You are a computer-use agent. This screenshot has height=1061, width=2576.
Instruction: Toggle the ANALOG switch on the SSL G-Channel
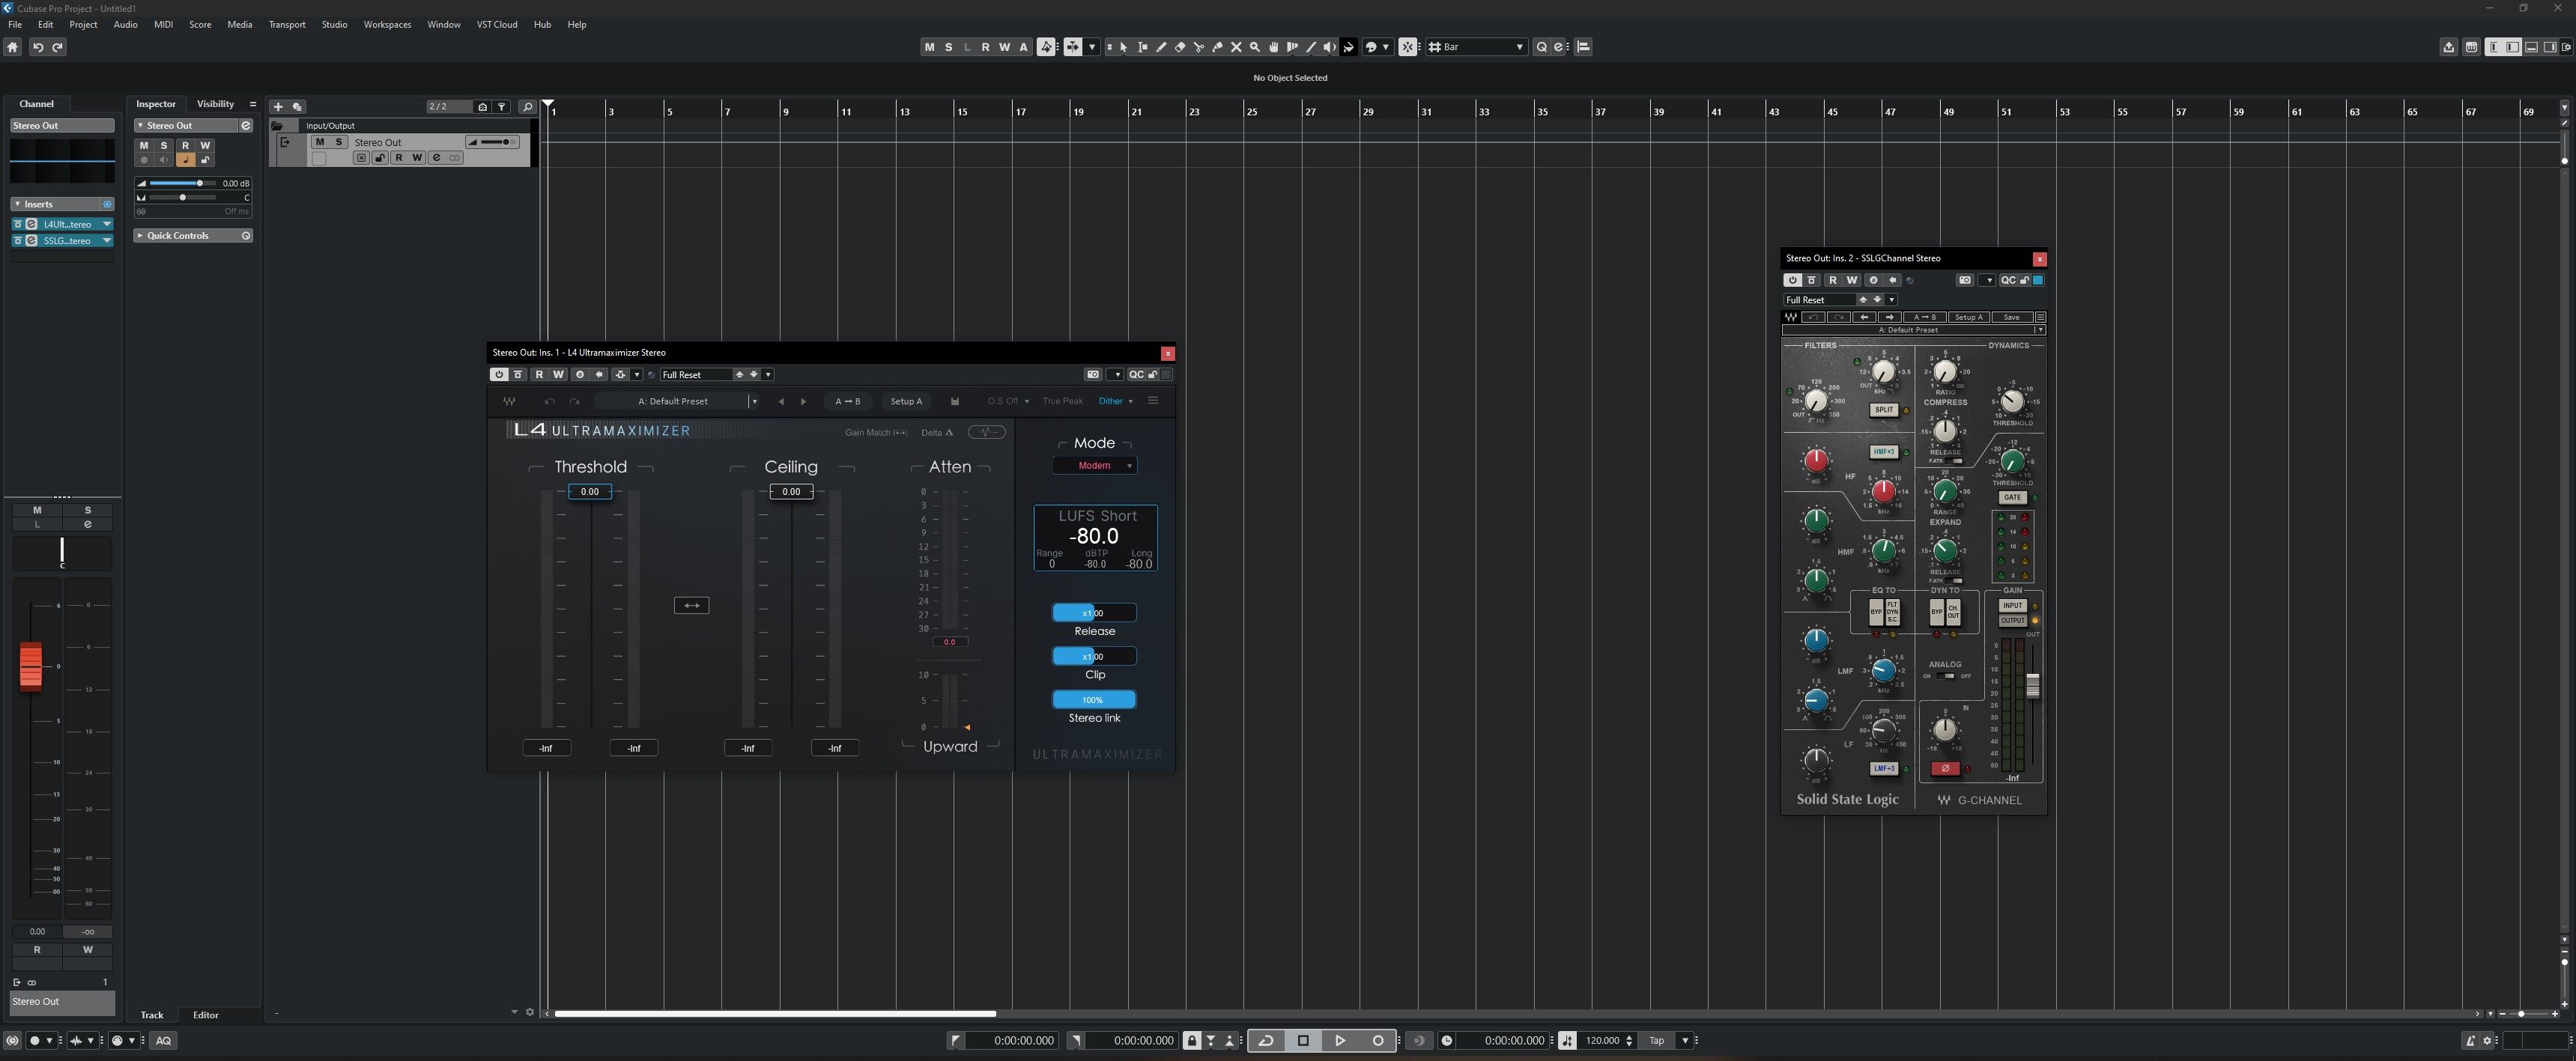[1947, 675]
